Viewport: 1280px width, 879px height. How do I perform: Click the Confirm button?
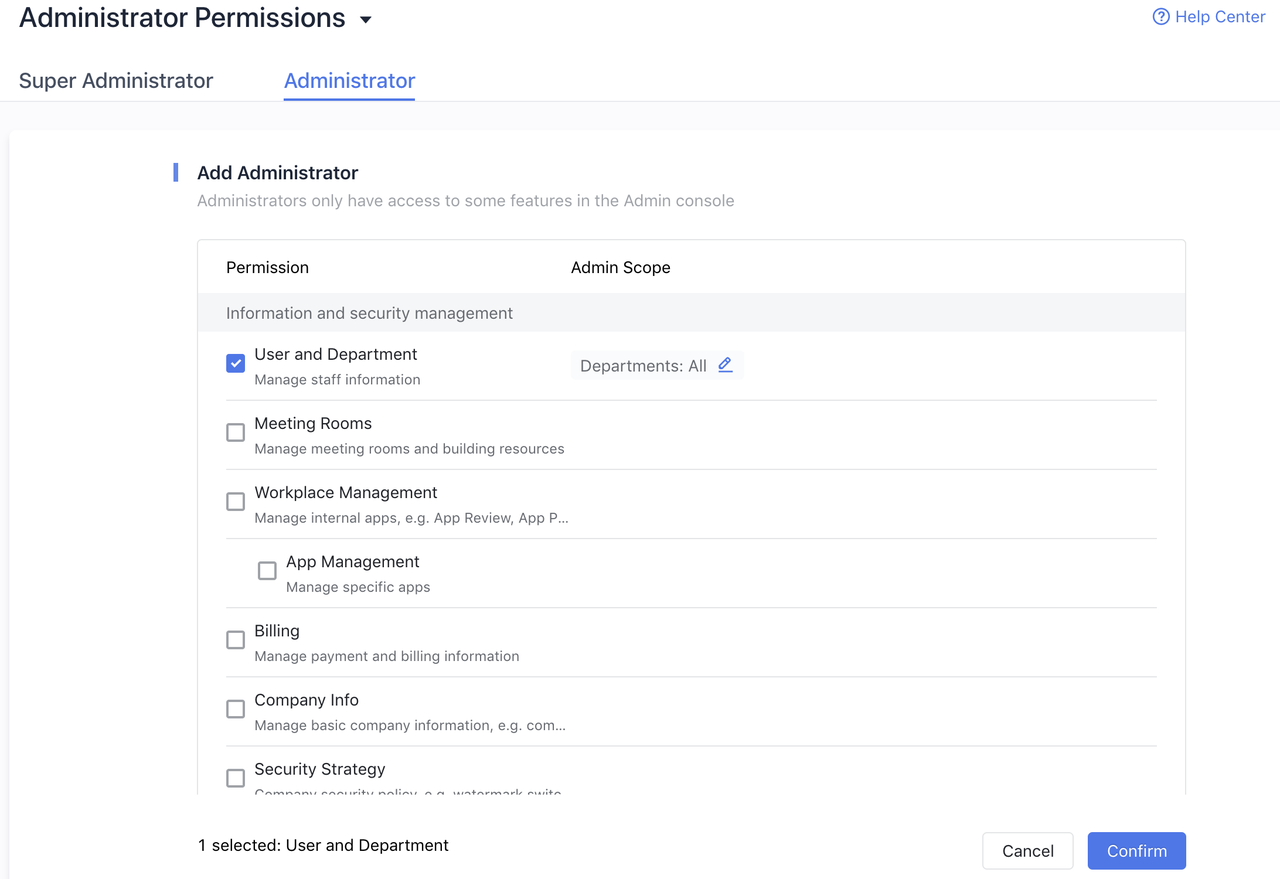(1136, 850)
